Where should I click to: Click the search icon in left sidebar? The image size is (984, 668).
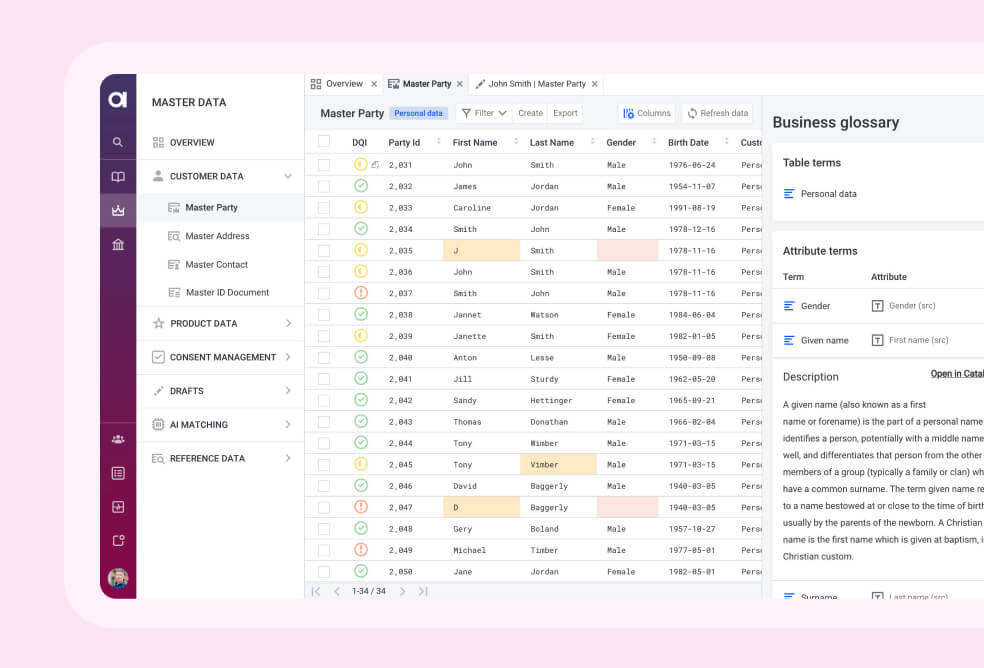(x=118, y=142)
